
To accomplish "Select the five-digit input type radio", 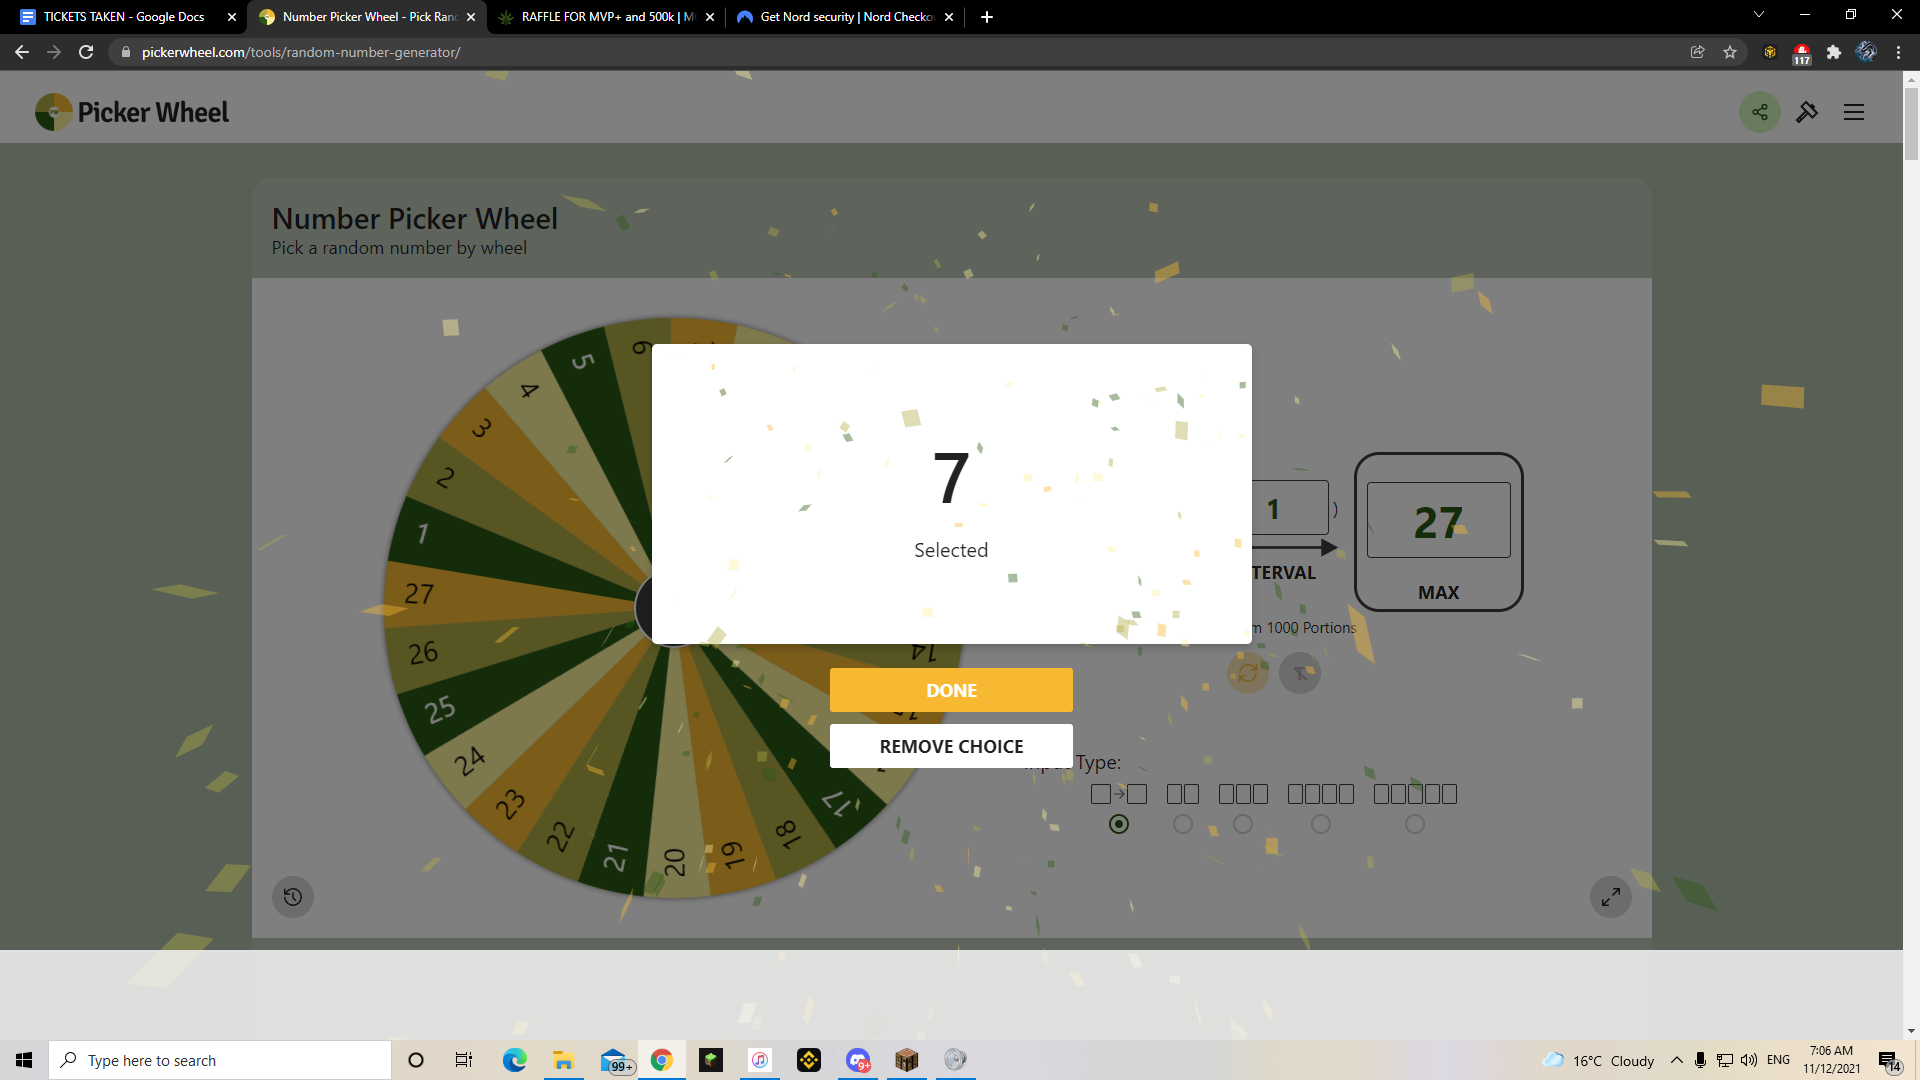I will [1415, 824].
